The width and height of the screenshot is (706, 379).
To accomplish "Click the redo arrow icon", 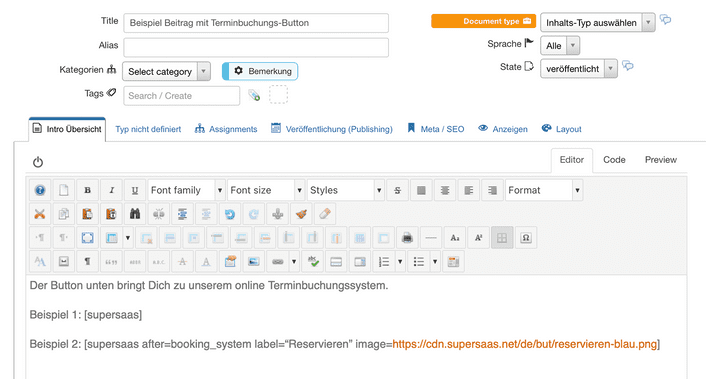I will click(253, 214).
